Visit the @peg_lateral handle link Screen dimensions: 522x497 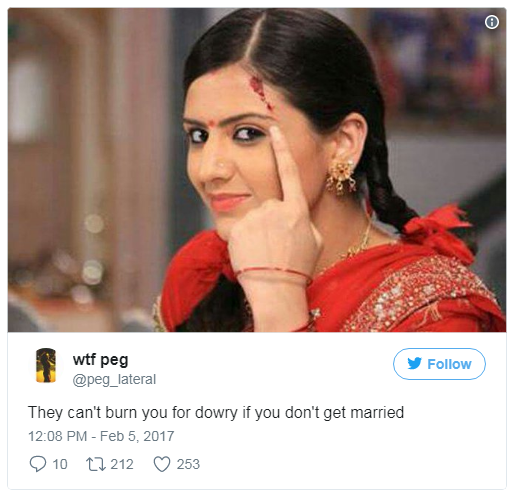tap(114, 380)
